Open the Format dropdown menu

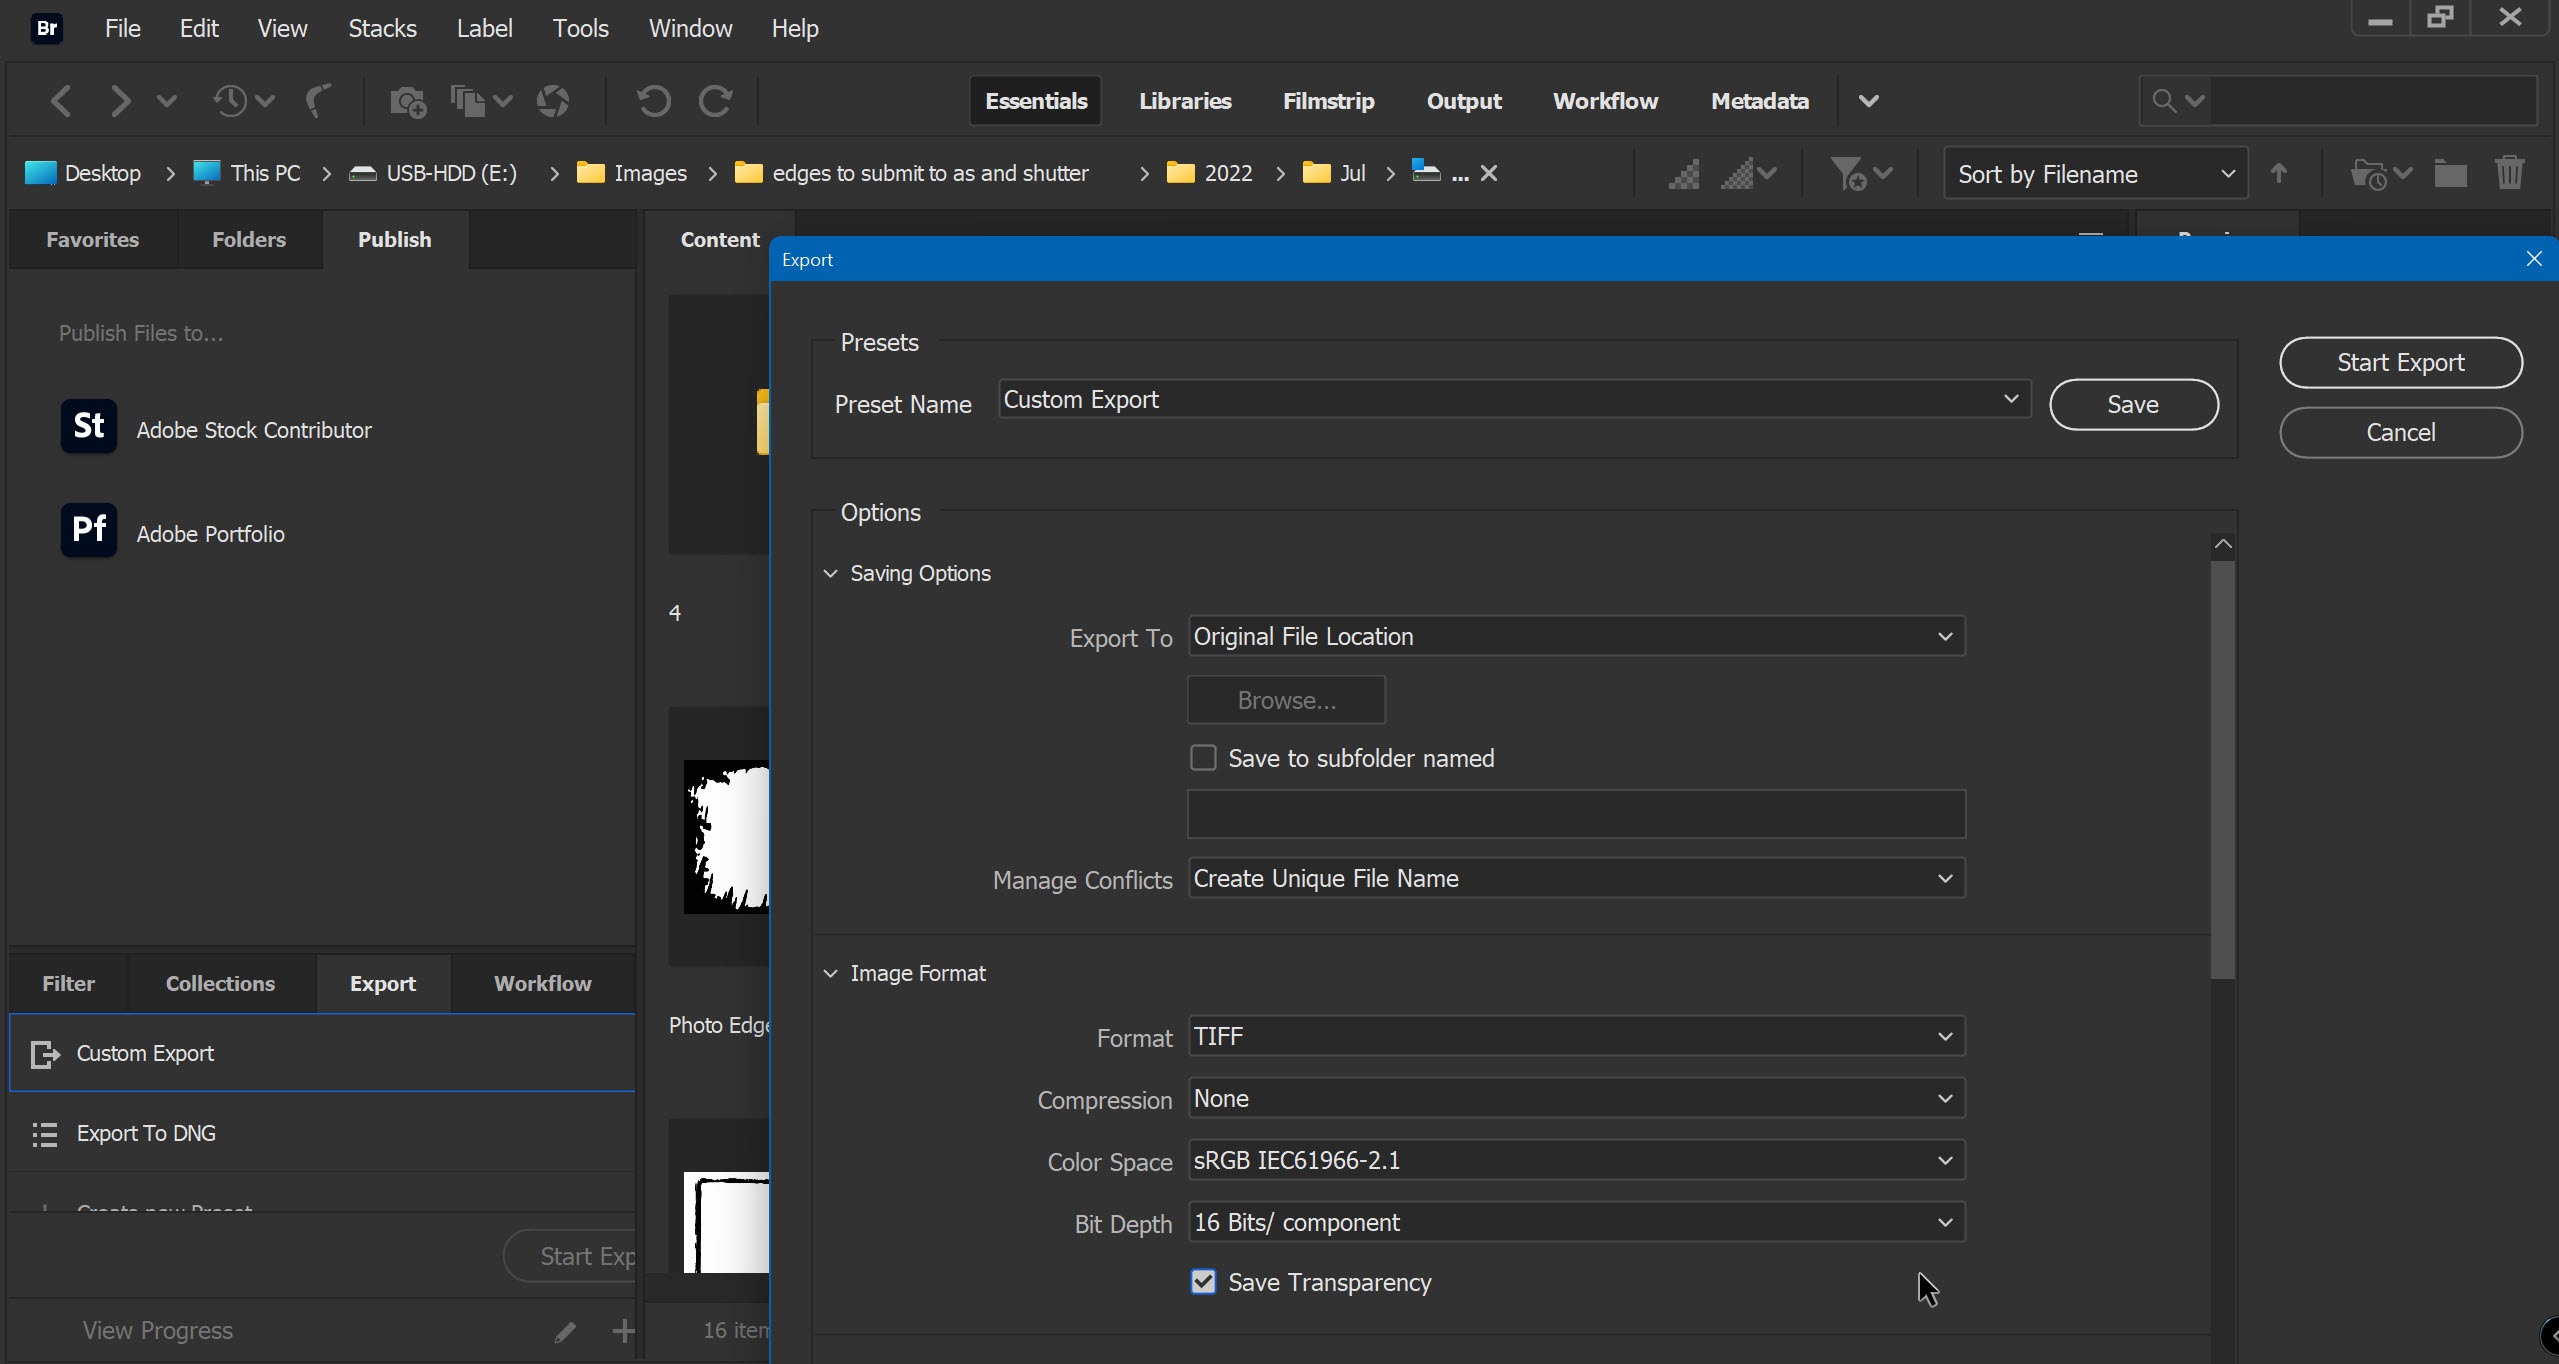coord(1572,1036)
